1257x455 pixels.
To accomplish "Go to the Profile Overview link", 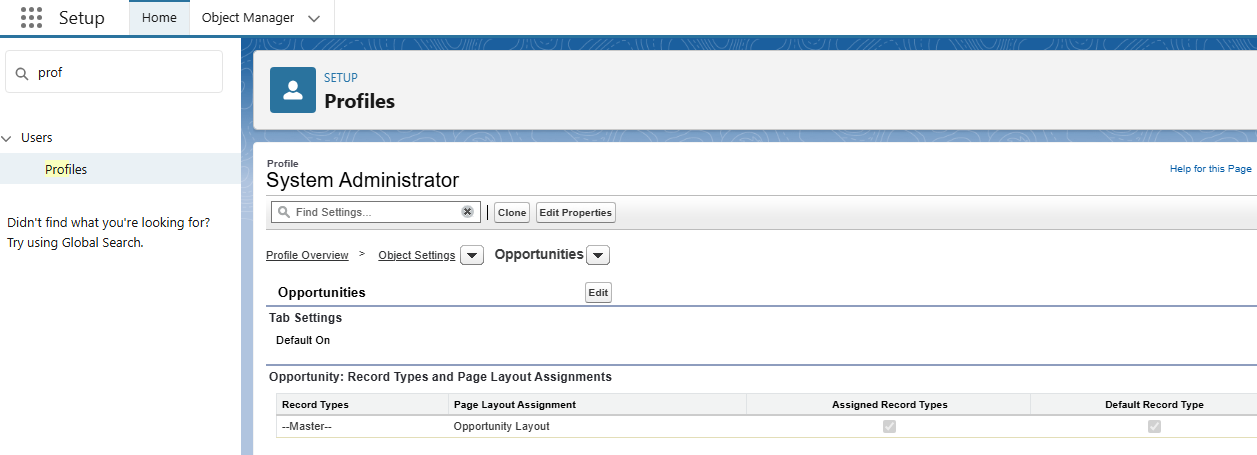I will click(x=307, y=255).
